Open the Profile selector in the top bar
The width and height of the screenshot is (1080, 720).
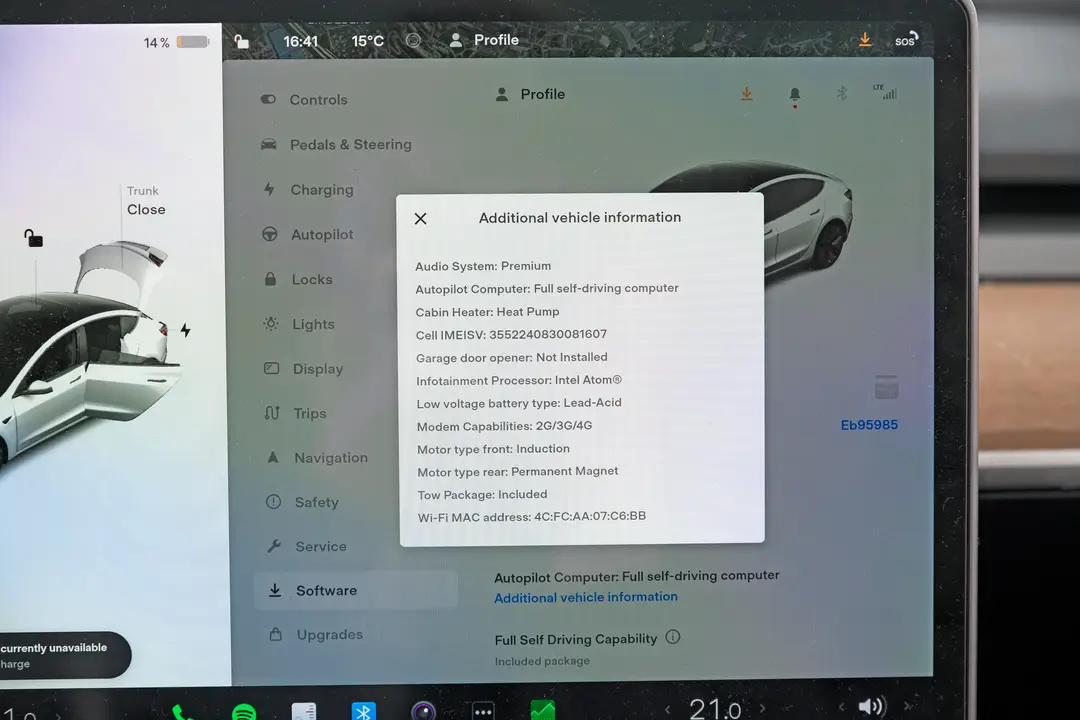tap(484, 40)
